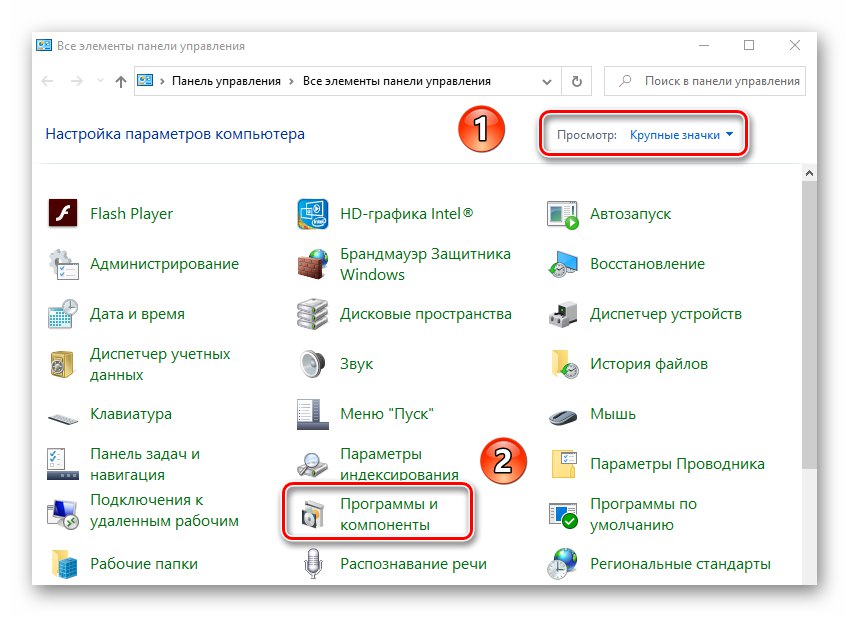Open the Региональные стандарты globe icon
849x617 pixels.
(563, 564)
